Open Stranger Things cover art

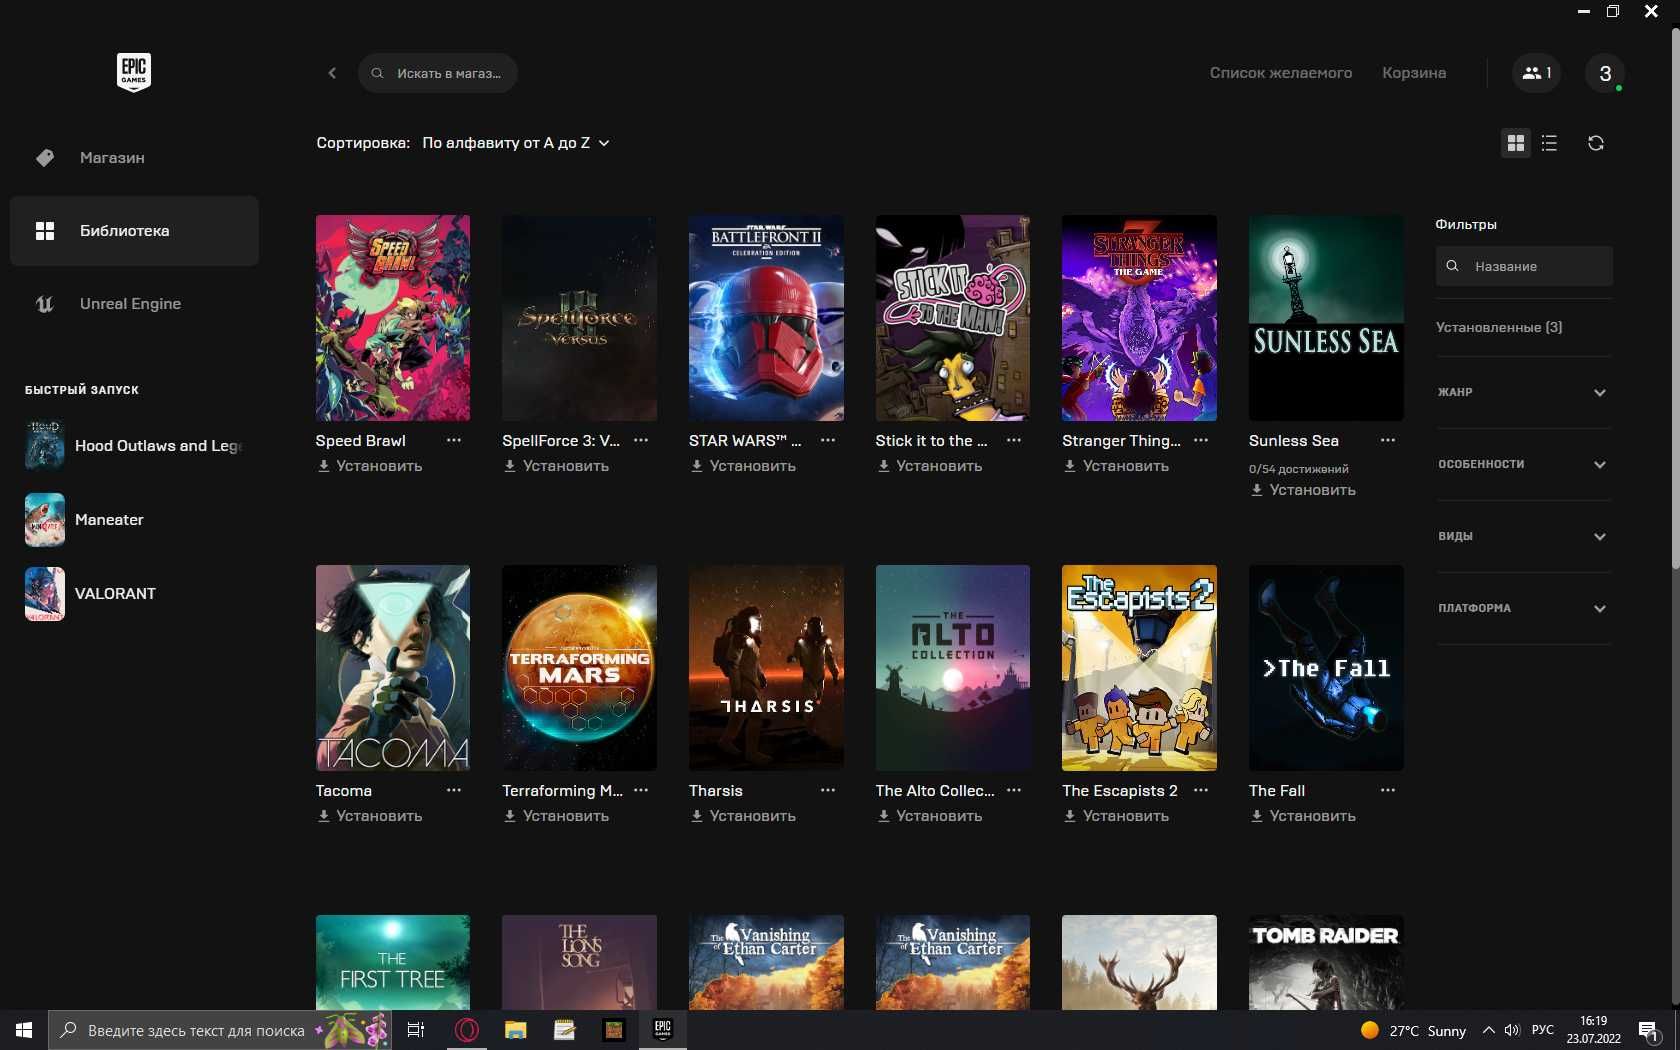click(x=1139, y=318)
